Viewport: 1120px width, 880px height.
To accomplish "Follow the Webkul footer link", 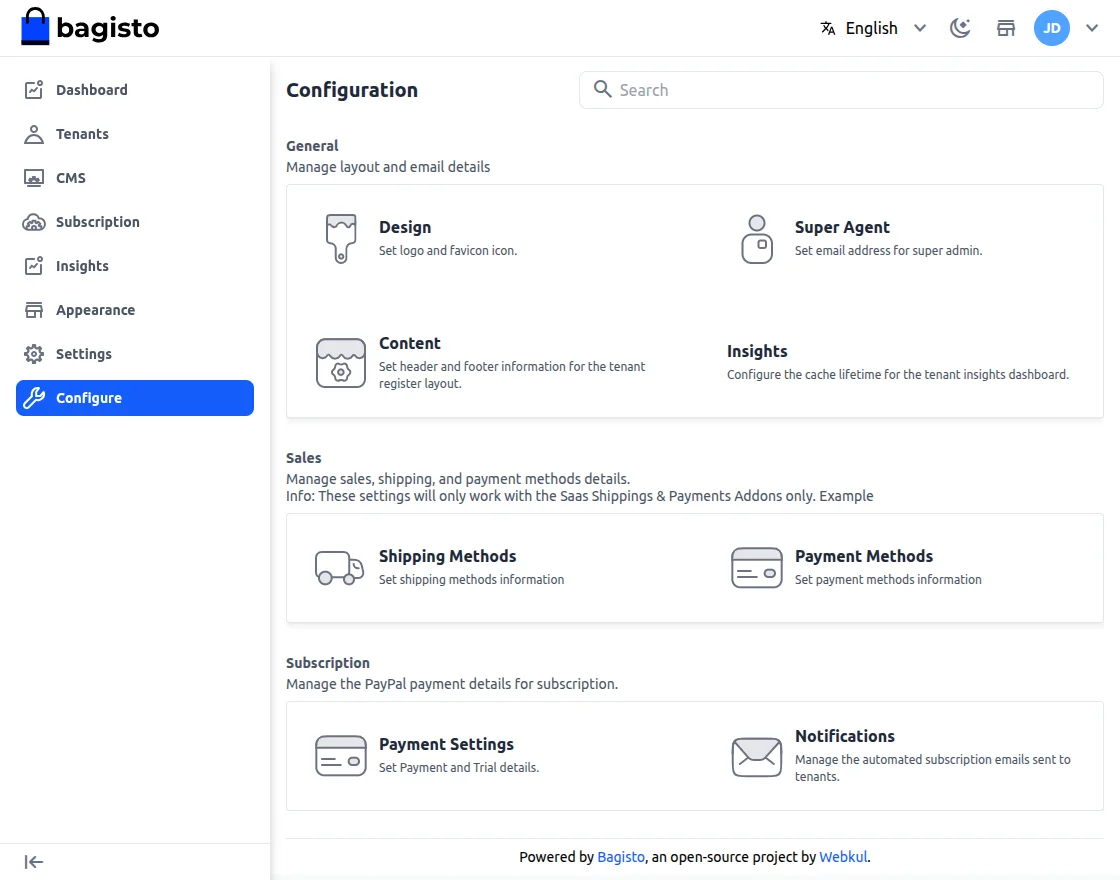I will 843,856.
